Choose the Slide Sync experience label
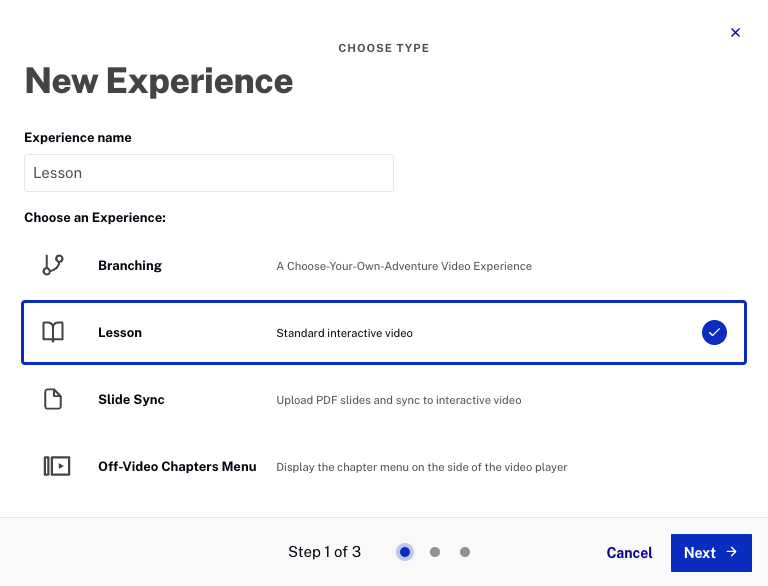The width and height of the screenshot is (768, 586). pyautogui.click(x=131, y=400)
